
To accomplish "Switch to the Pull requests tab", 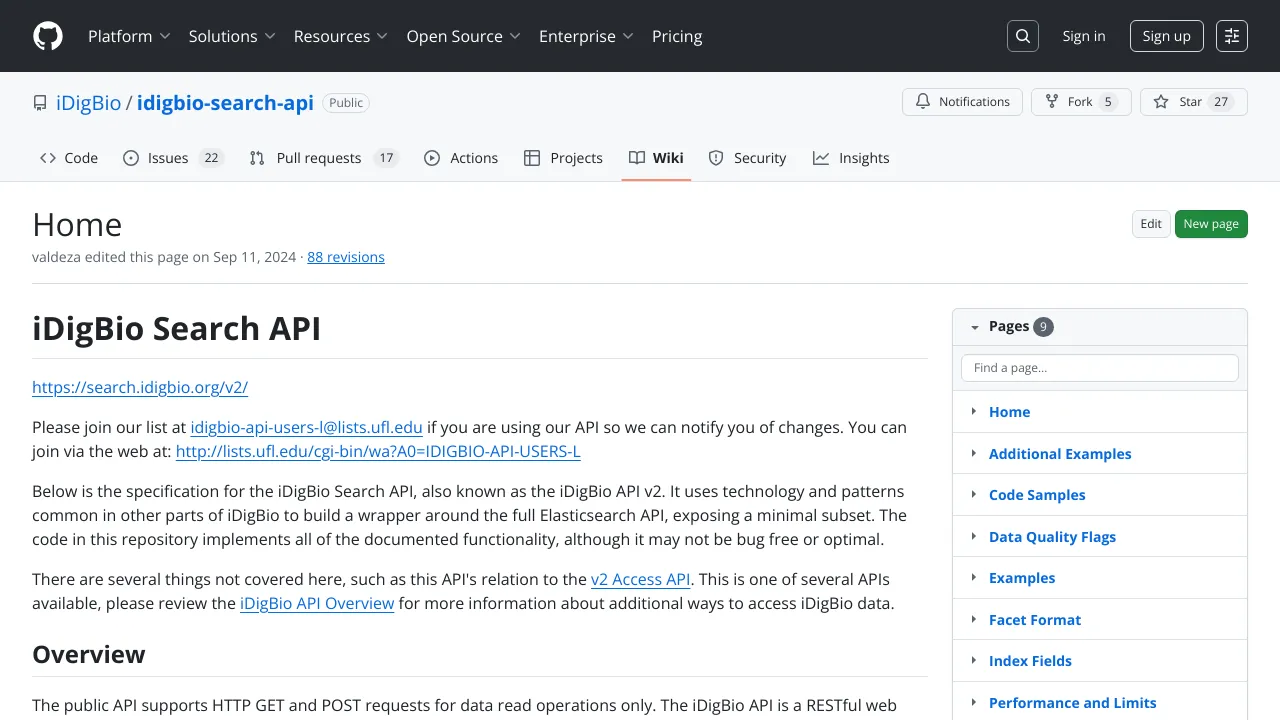I will click(324, 158).
